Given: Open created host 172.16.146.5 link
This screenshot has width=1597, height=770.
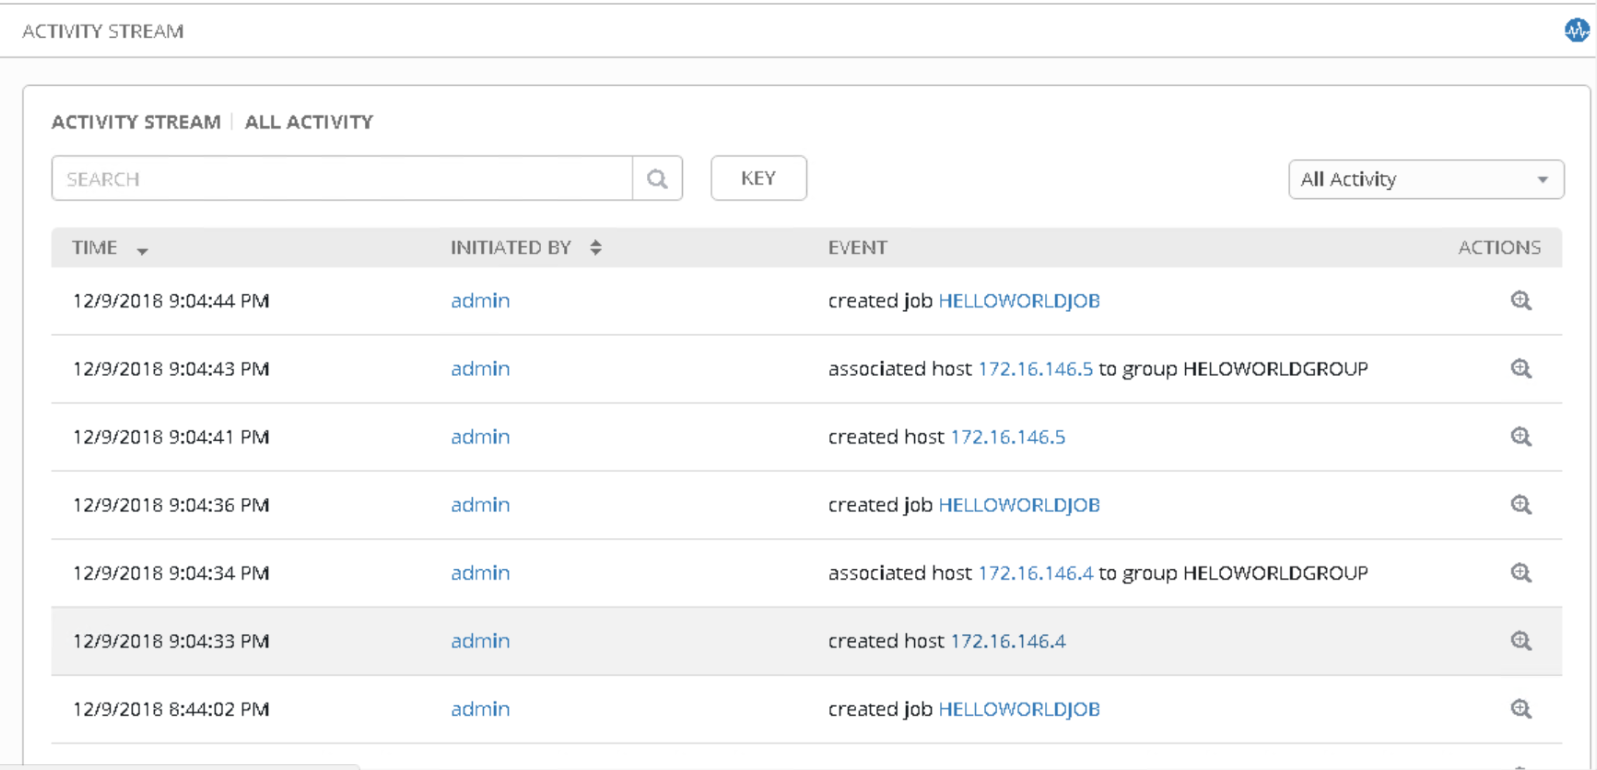Looking at the screenshot, I should (1008, 437).
